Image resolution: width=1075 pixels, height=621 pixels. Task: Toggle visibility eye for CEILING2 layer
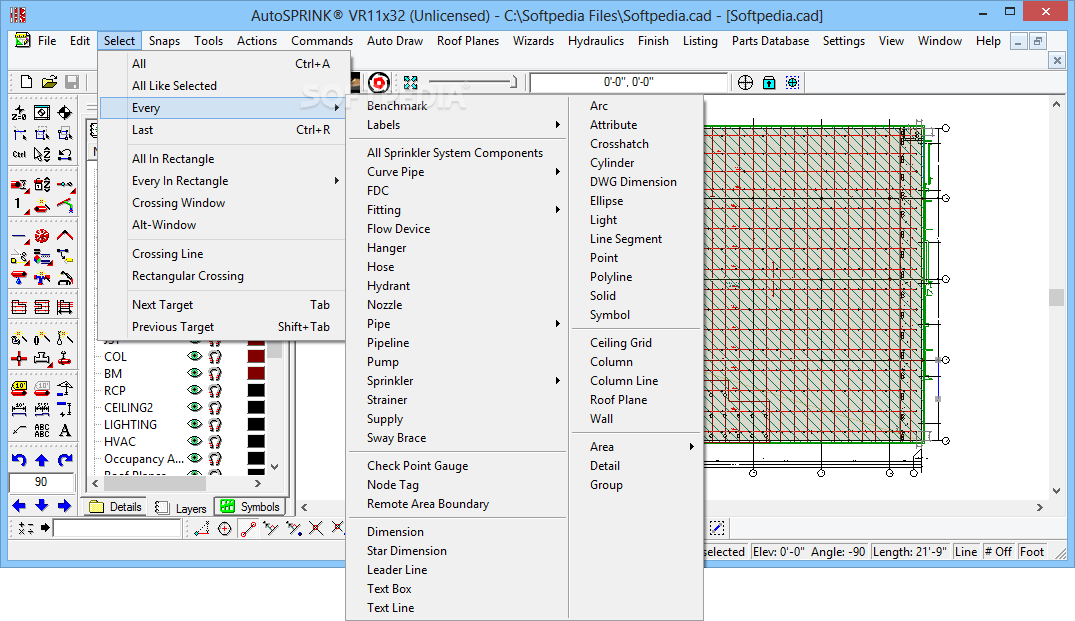[195, 407]
